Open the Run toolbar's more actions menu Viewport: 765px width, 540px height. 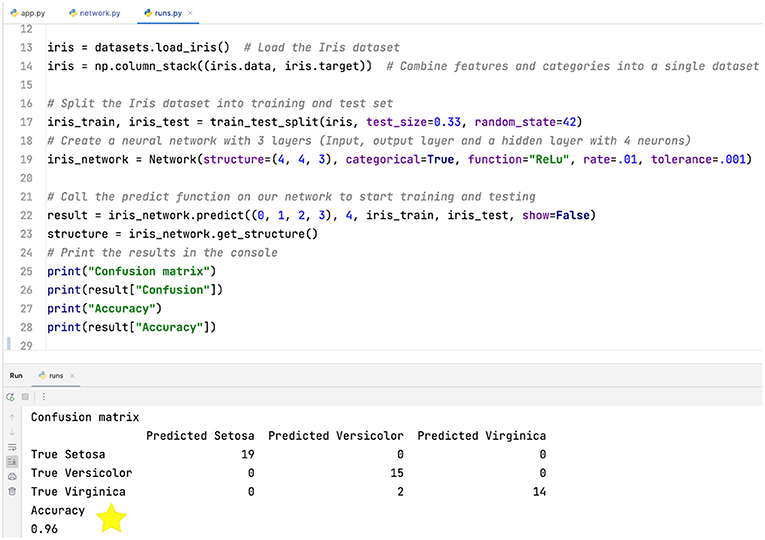click(x=43, y=397)
